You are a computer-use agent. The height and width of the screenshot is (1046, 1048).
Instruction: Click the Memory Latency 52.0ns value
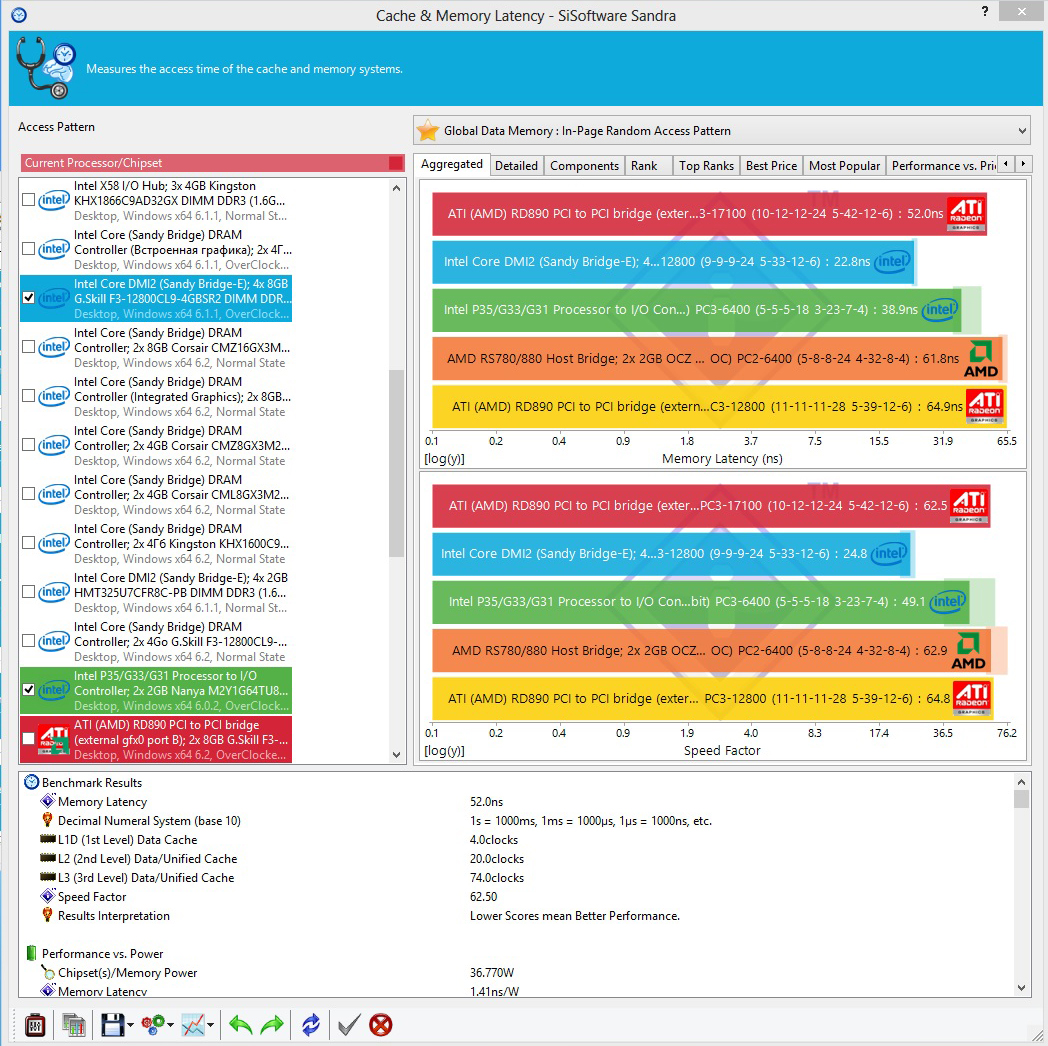(487, 801)
